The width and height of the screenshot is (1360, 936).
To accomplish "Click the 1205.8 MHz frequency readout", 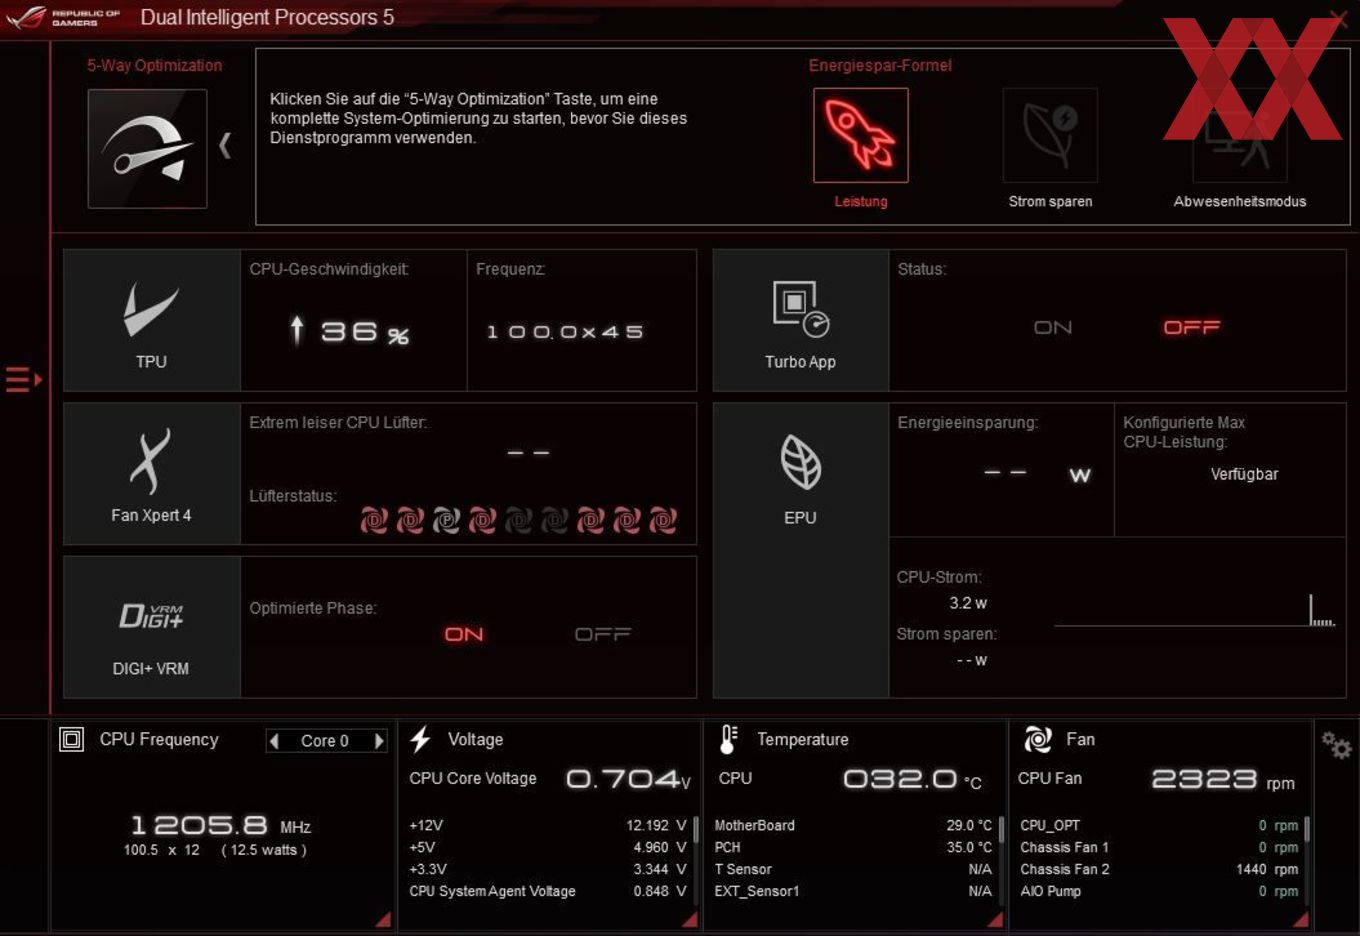I will (x=221, y=825).
